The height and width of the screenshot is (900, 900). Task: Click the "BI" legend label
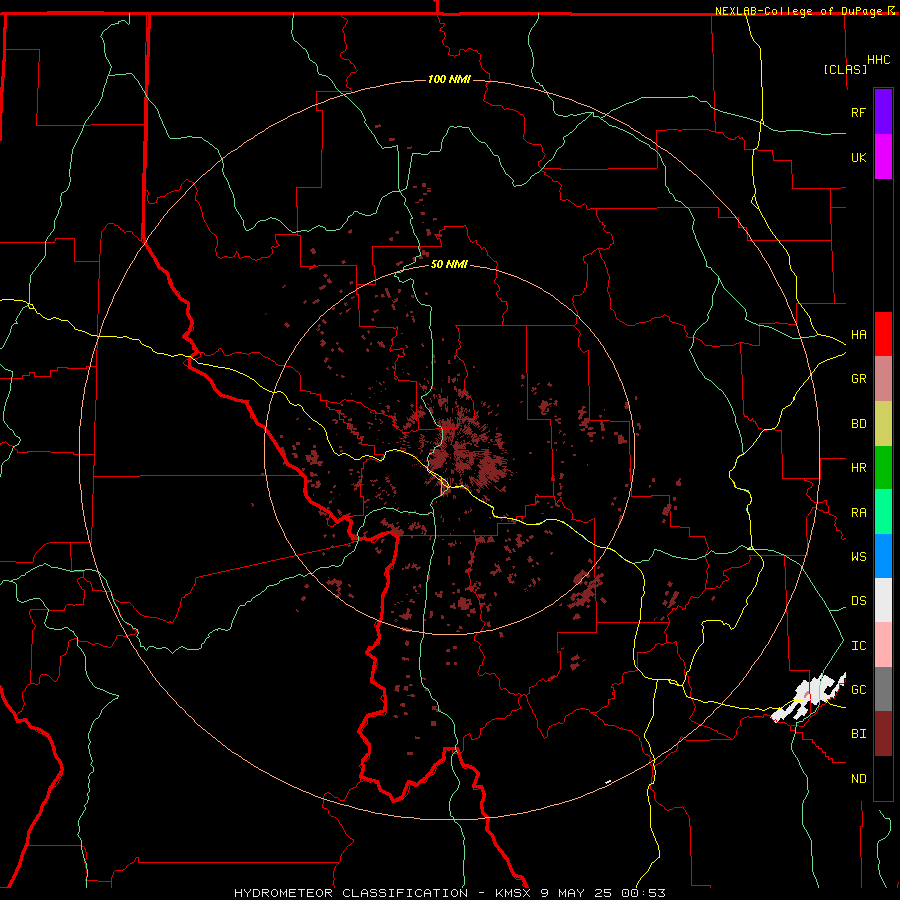click(858, 734)
